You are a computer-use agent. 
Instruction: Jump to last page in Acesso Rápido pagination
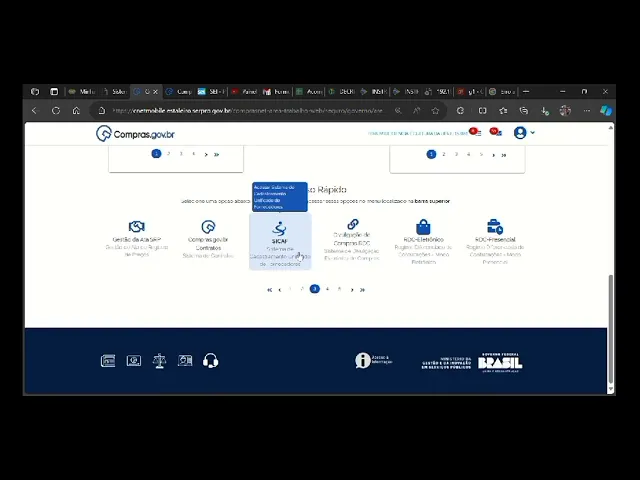[x=362, y=289]
